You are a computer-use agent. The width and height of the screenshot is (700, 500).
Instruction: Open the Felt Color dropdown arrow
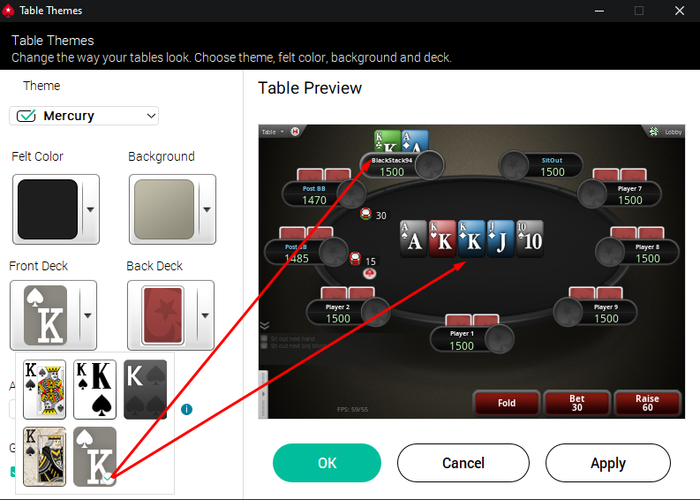(x=90, y=209)
